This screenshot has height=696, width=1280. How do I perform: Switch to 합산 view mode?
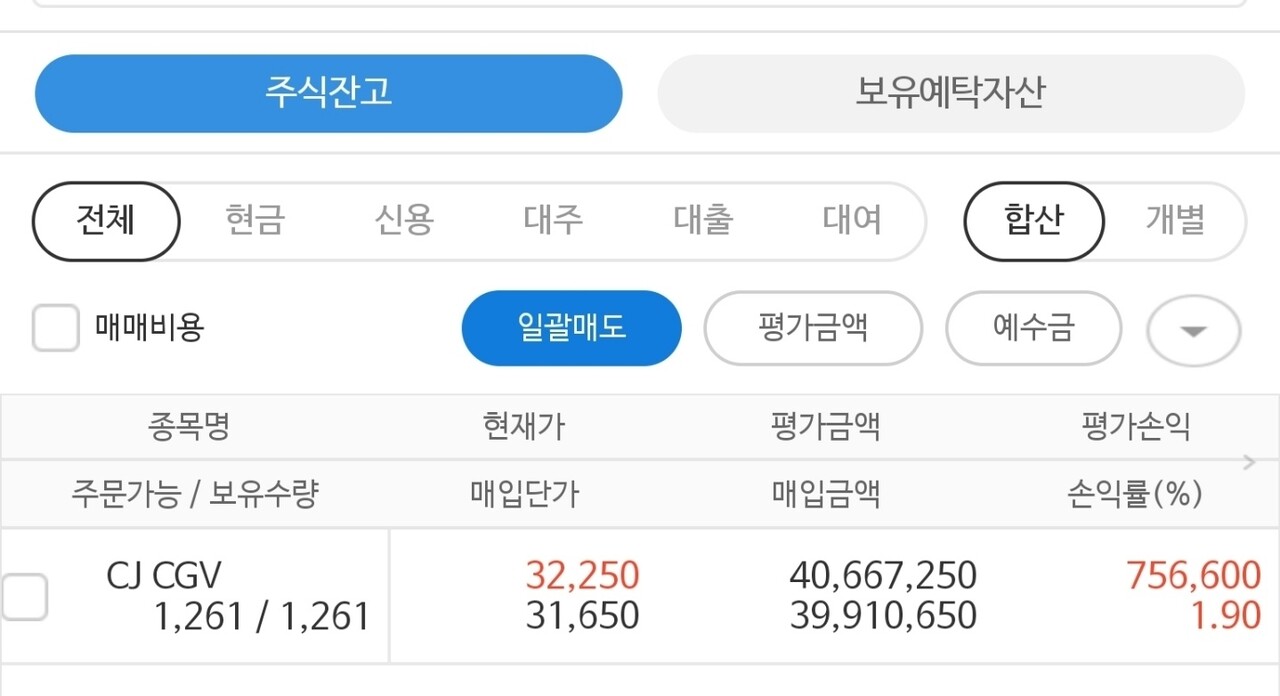[1033, 222]
